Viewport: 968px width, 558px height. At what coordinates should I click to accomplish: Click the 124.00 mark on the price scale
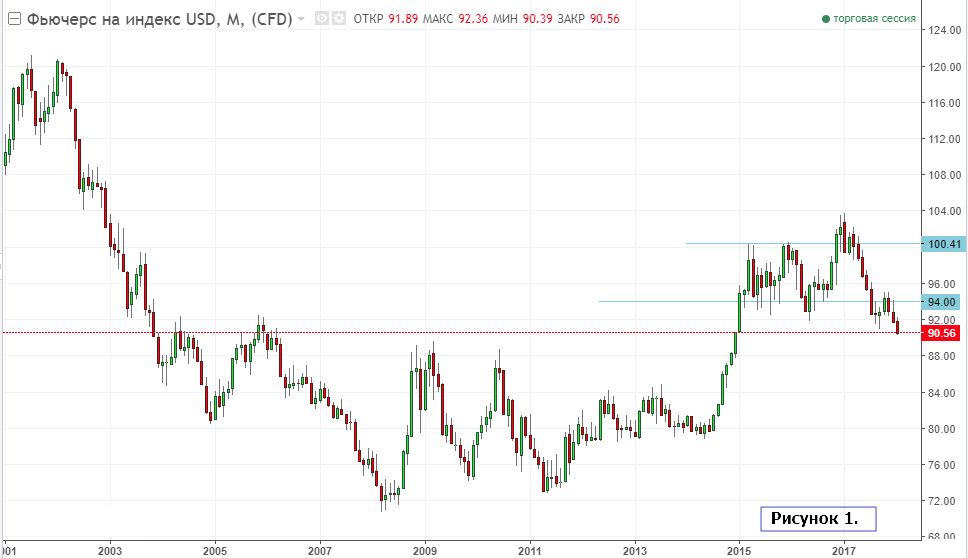[942, 30]
